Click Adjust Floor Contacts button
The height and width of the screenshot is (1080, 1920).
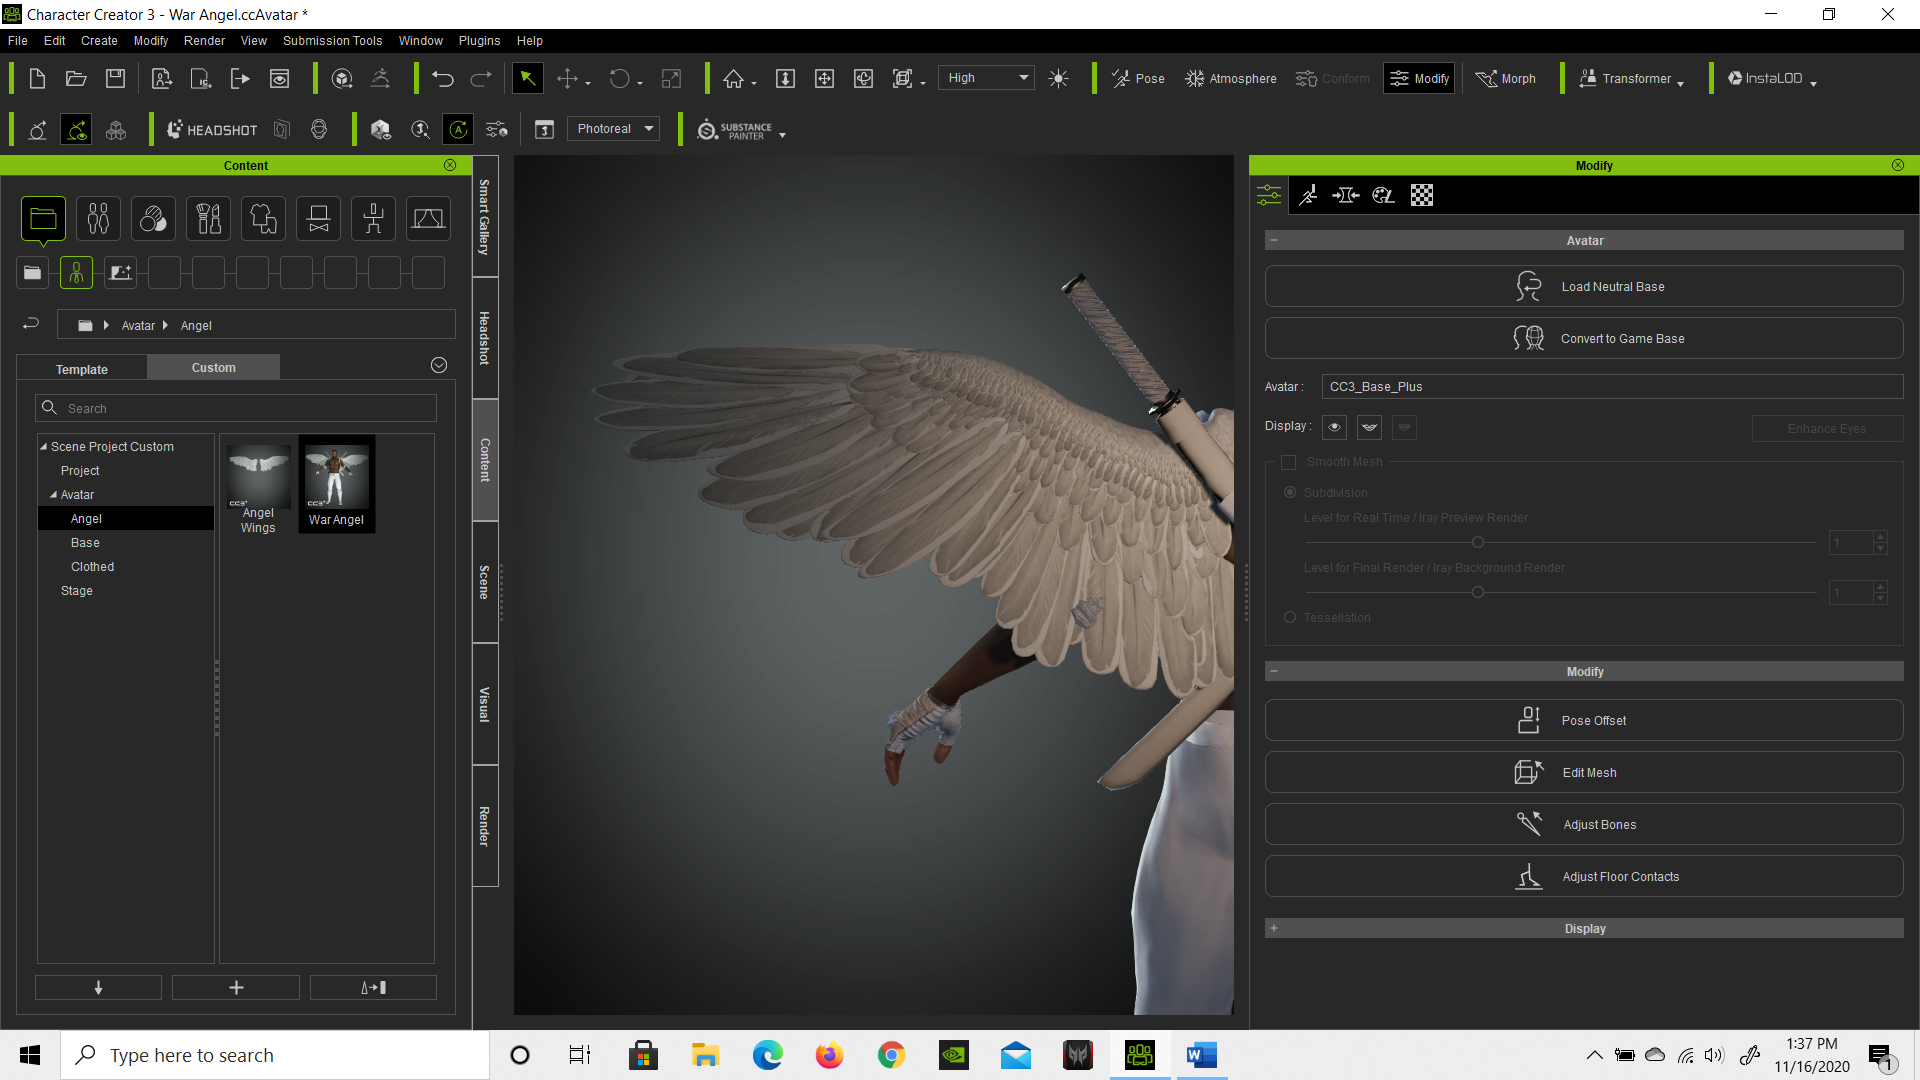pyautogui.click(x=1584, y=877)
